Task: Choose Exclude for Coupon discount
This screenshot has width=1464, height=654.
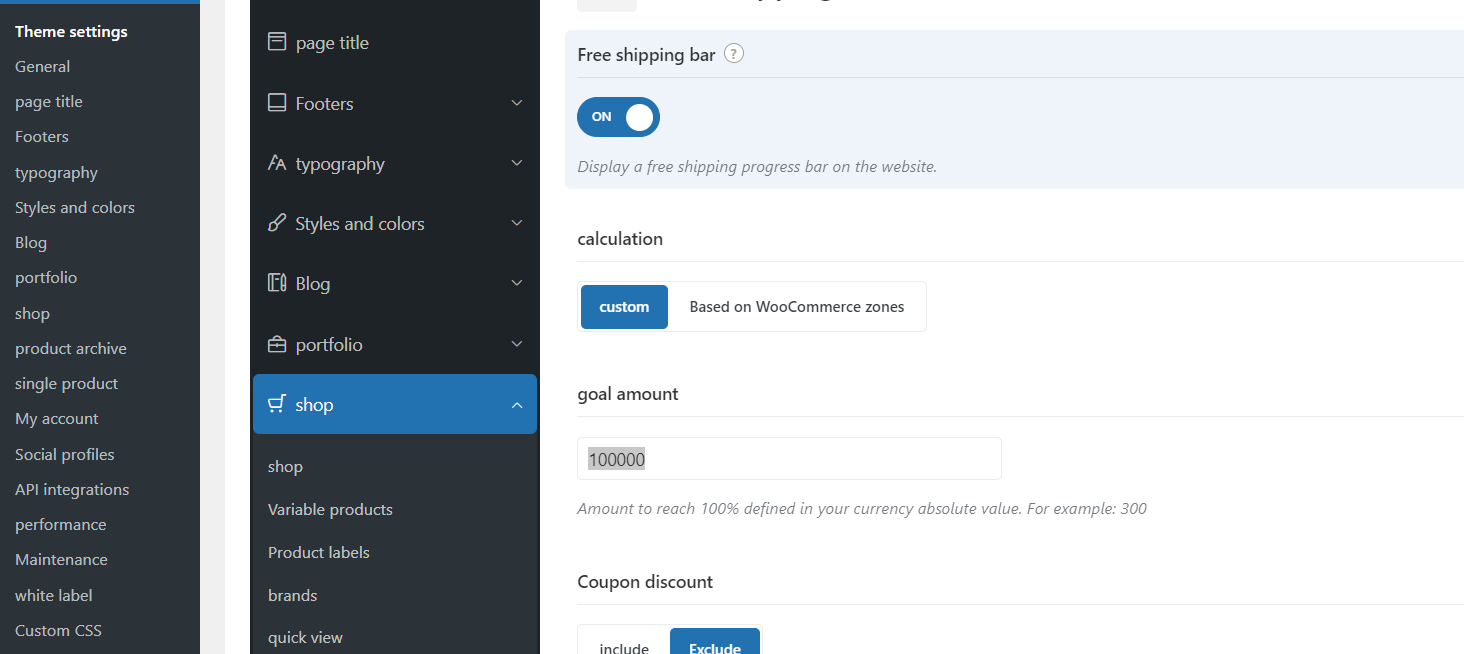Action: [714, 647]
